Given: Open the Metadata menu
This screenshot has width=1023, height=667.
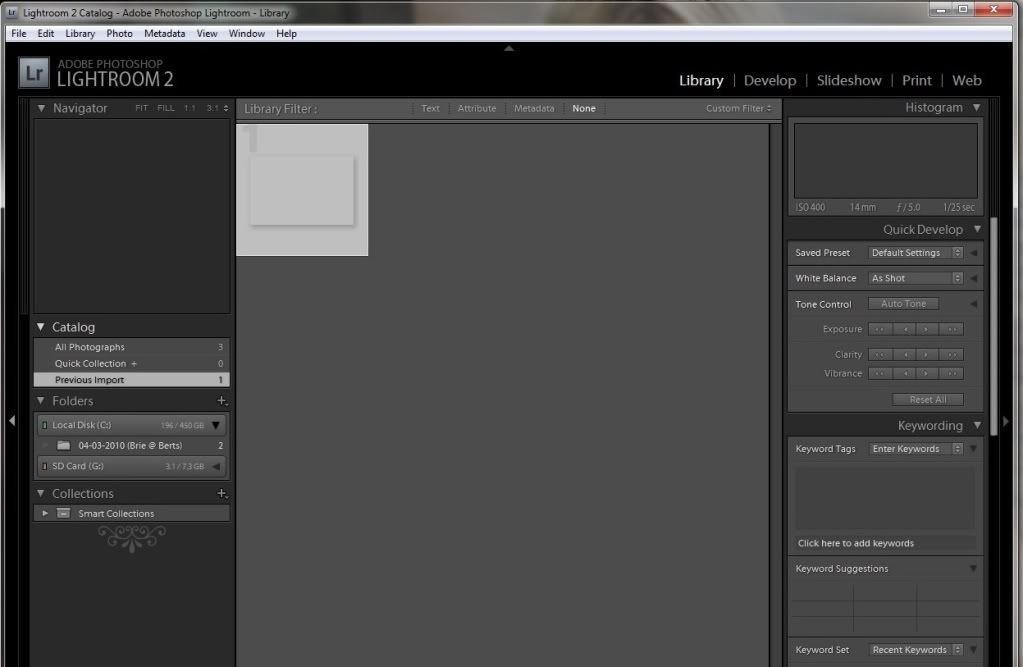Looking at the screenshot, I should (164, 33).
